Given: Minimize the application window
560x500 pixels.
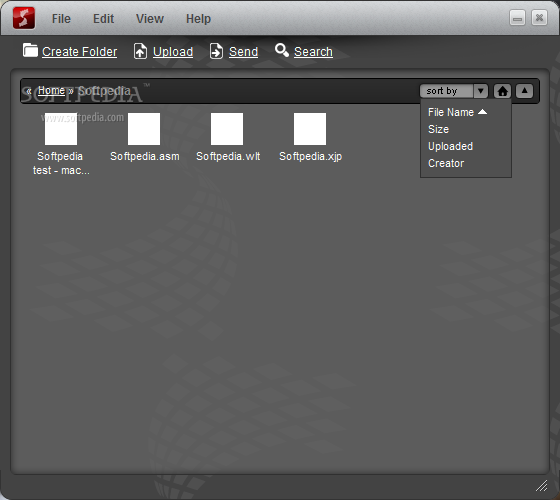Looking at the screenshot, I should click(517, 18).
